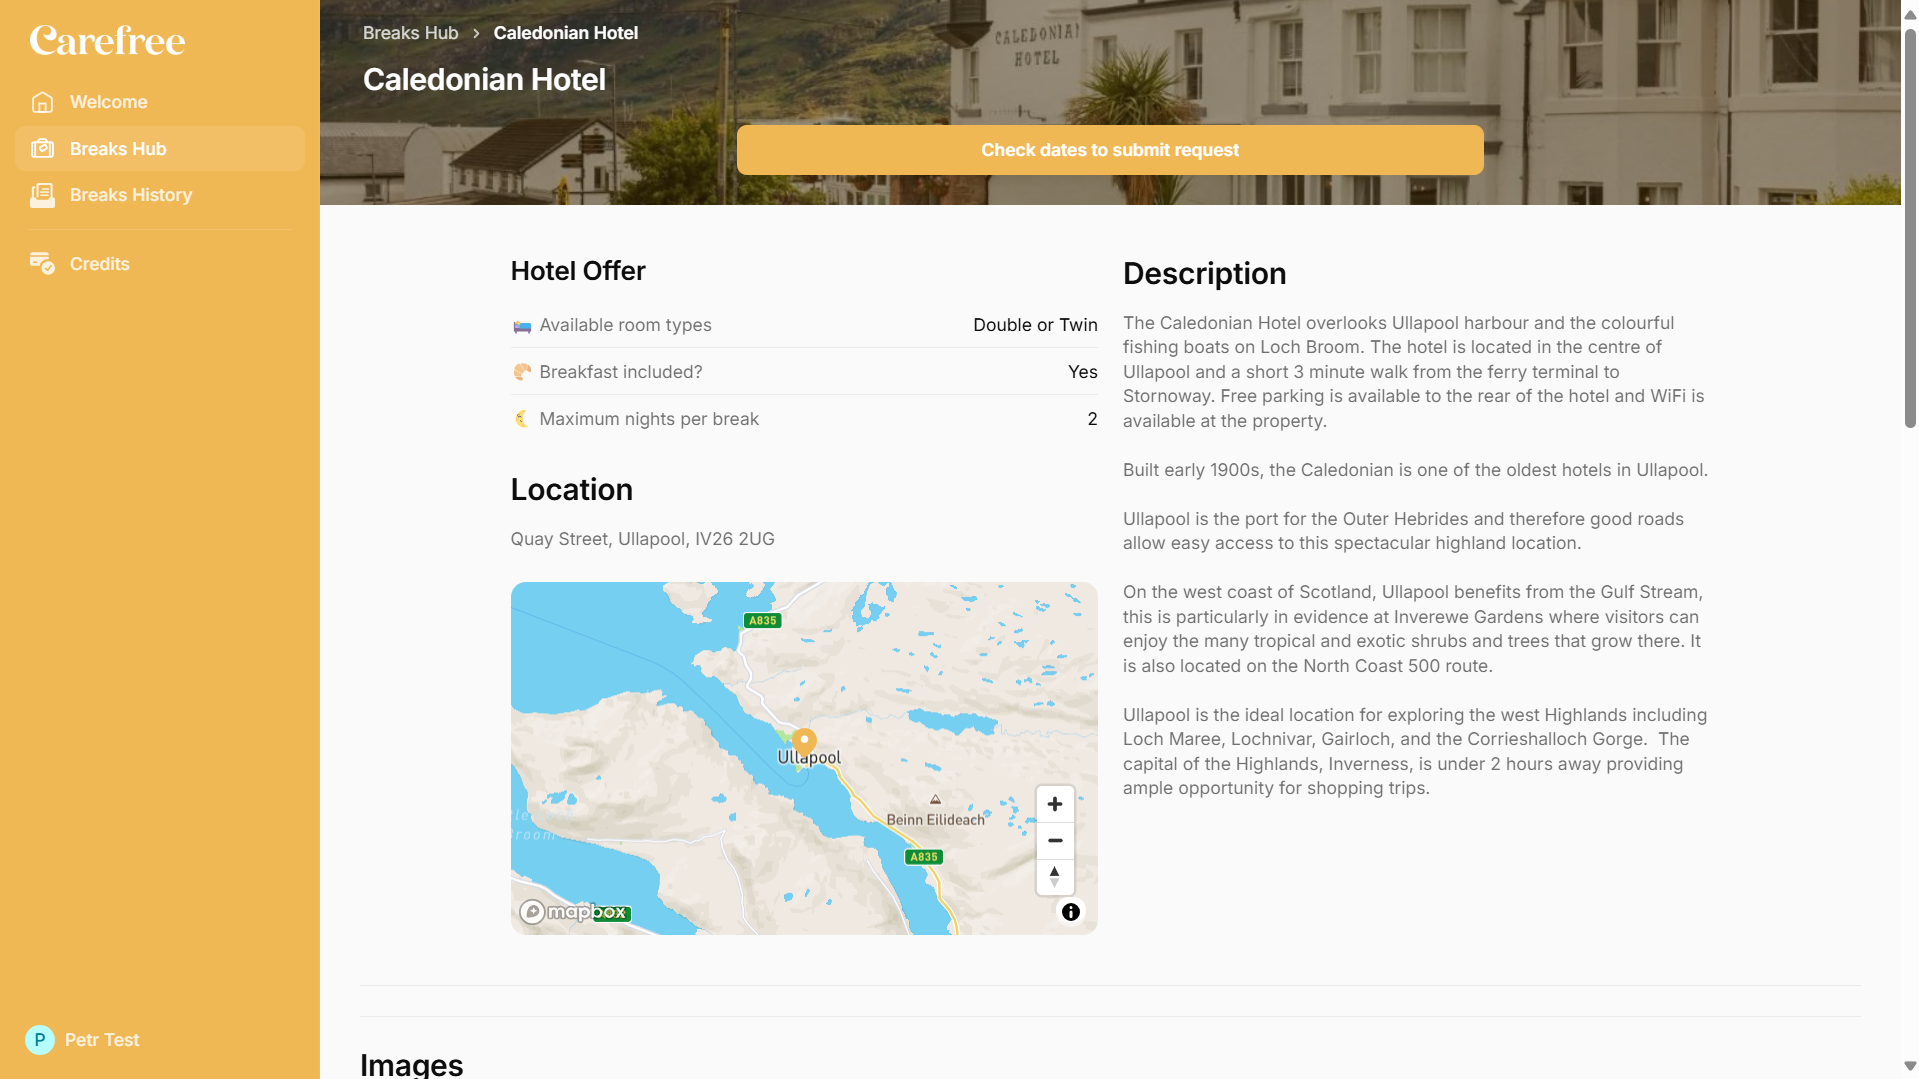The height and width of the screenshot is (1079, 1919).
Task: Click the scrollbar up arrow
Action: point(1910,14)
